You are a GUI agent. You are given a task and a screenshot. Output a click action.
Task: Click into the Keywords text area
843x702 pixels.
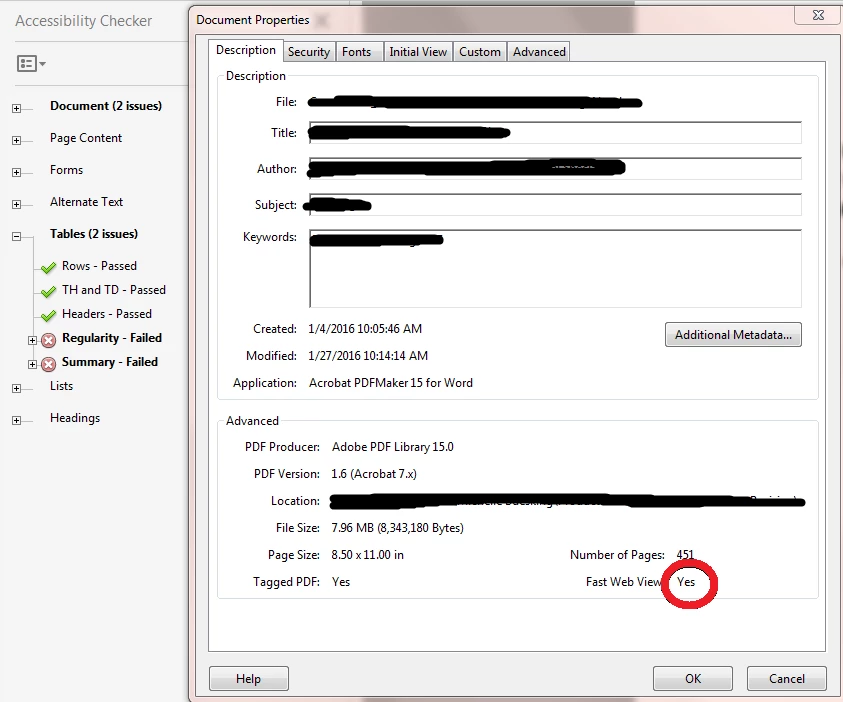point(555,268)
